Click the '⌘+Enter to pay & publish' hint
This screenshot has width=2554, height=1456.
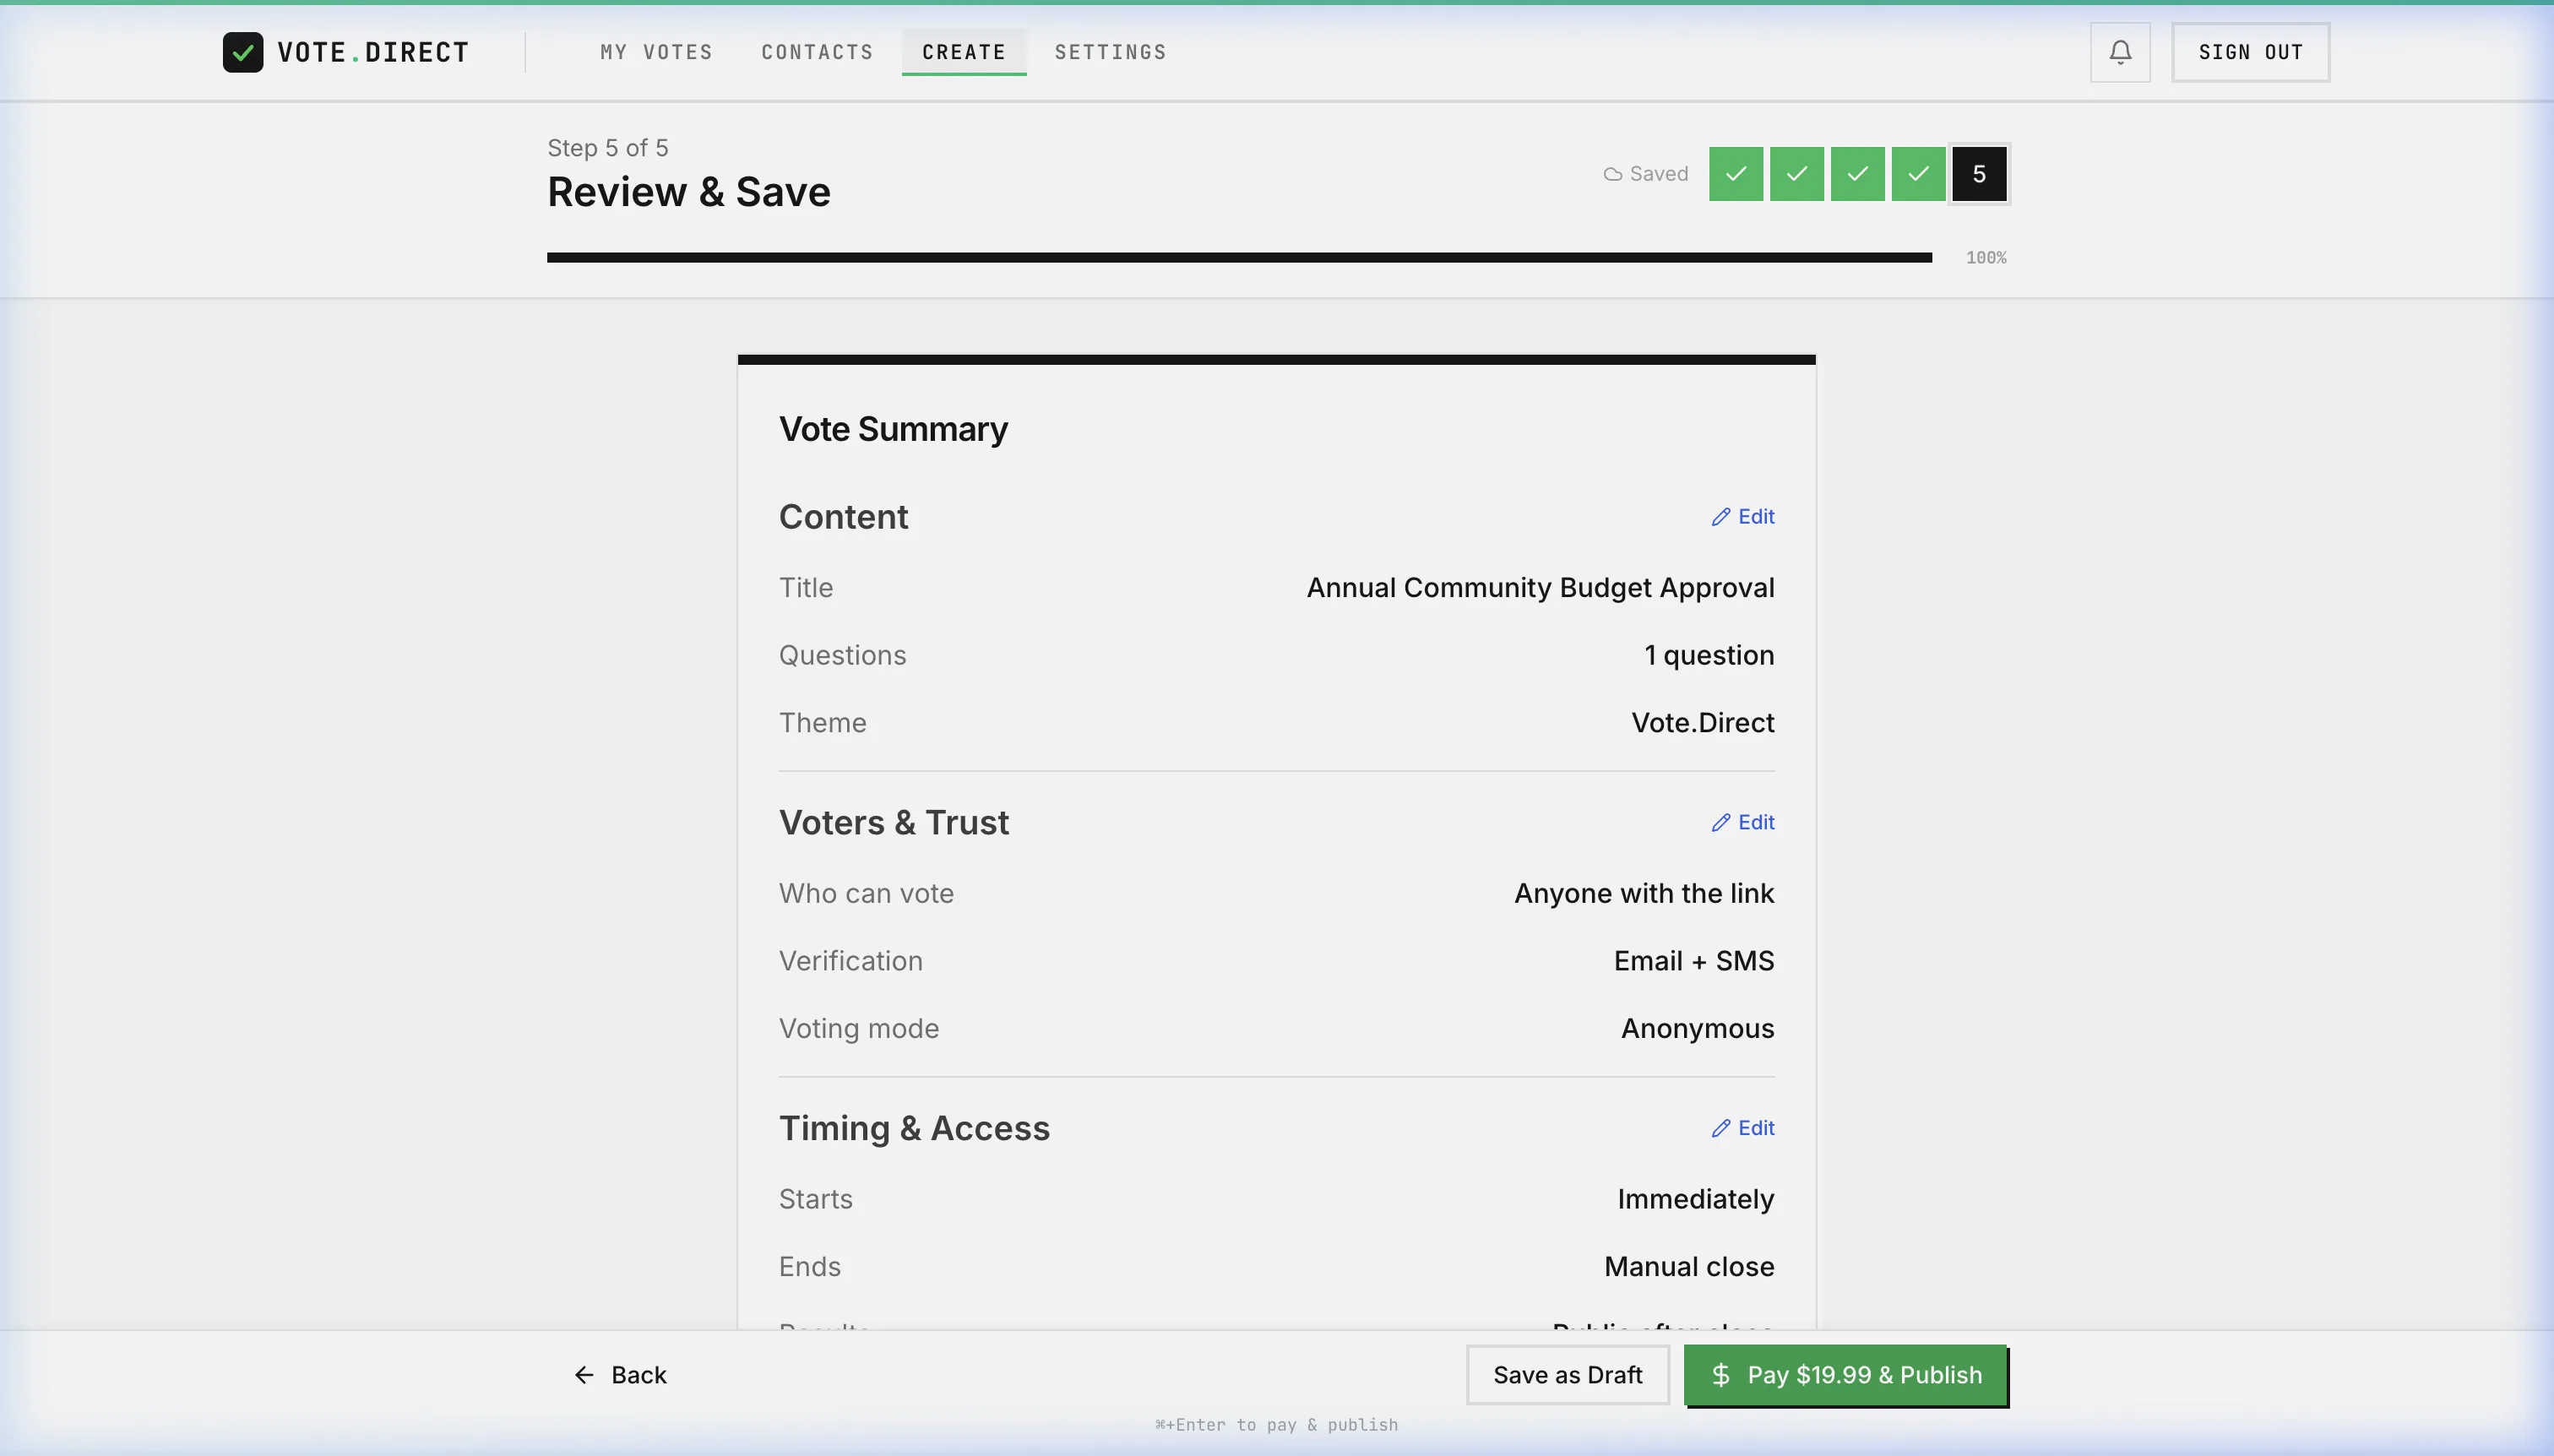pyautogui.click(x=1276, y=1425)
